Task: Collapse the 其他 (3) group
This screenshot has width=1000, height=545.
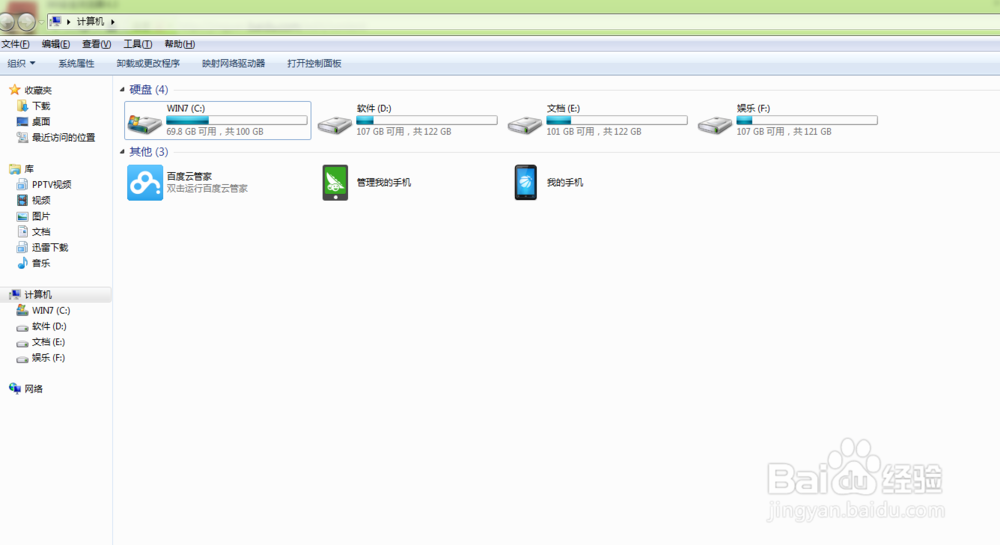Action: click(122, 152)
